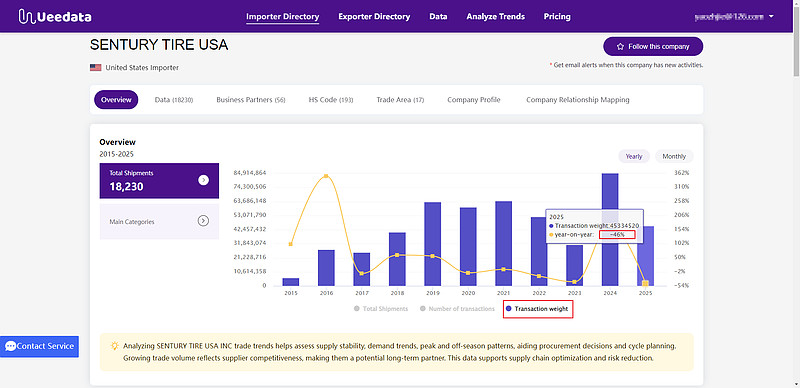The height and width of the screenshot is (388, 800).
Task: Click the lightbulb tip icon
Action: pyautogui.click(x=115, y=346)
